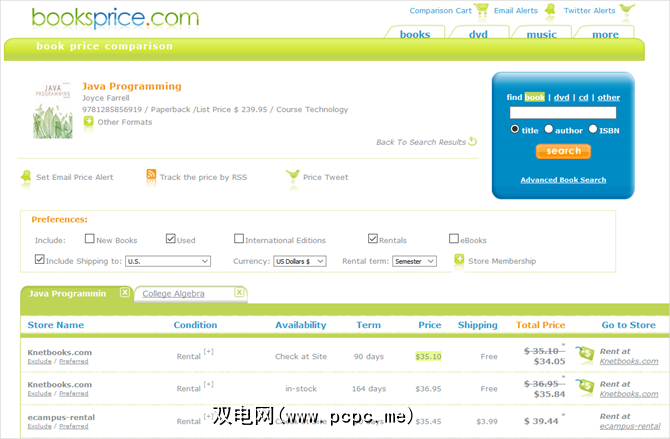
Task: Switch to the dvd tab
Action: click(479, 33)
